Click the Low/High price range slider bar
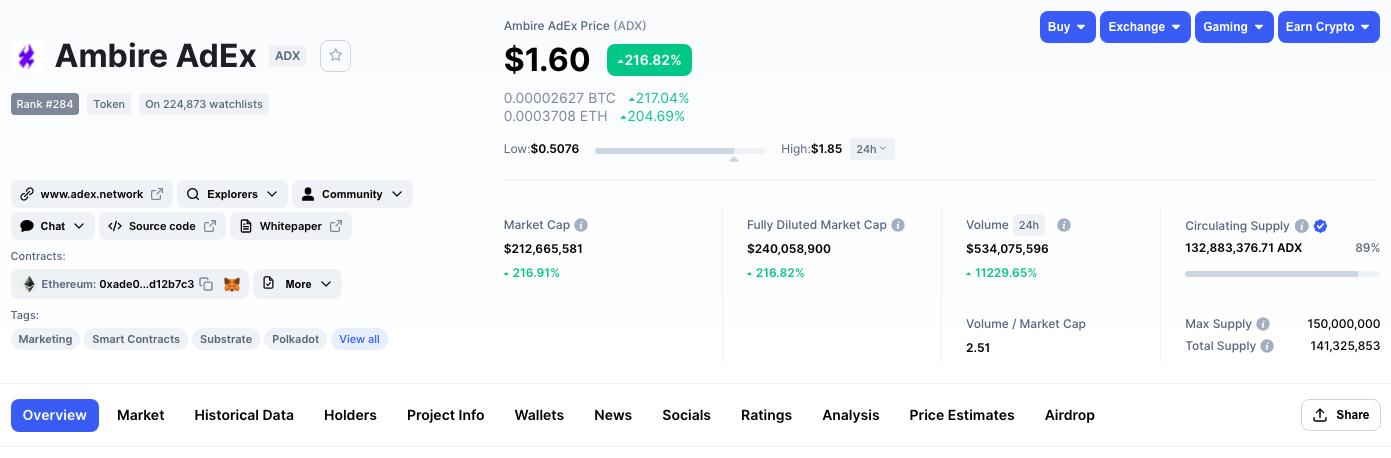The image size is (1391, 458). (680, 150)
